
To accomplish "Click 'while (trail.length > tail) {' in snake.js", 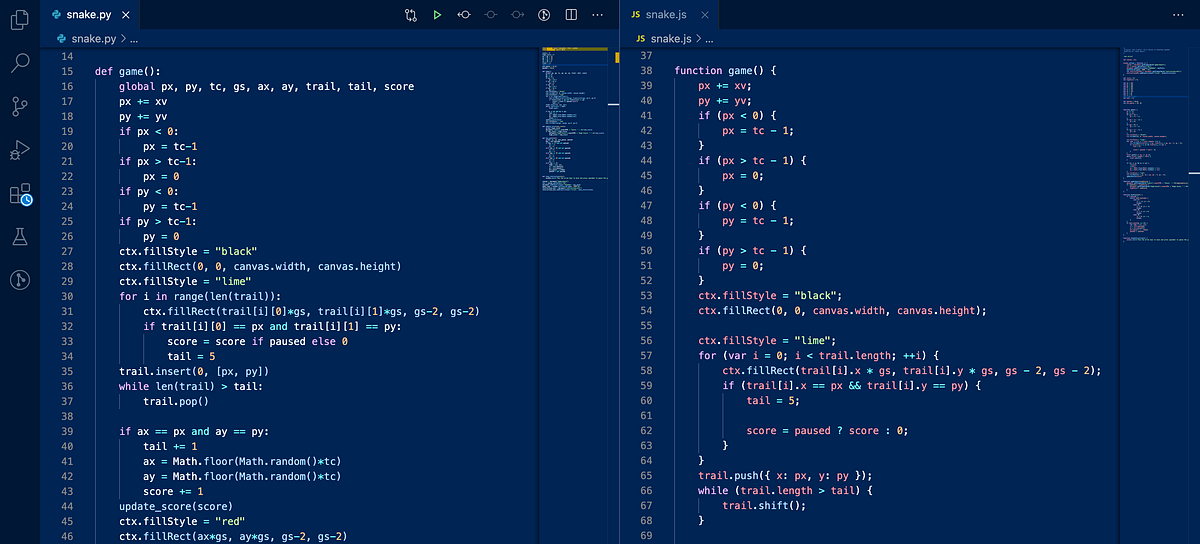I will coord(786,490).
